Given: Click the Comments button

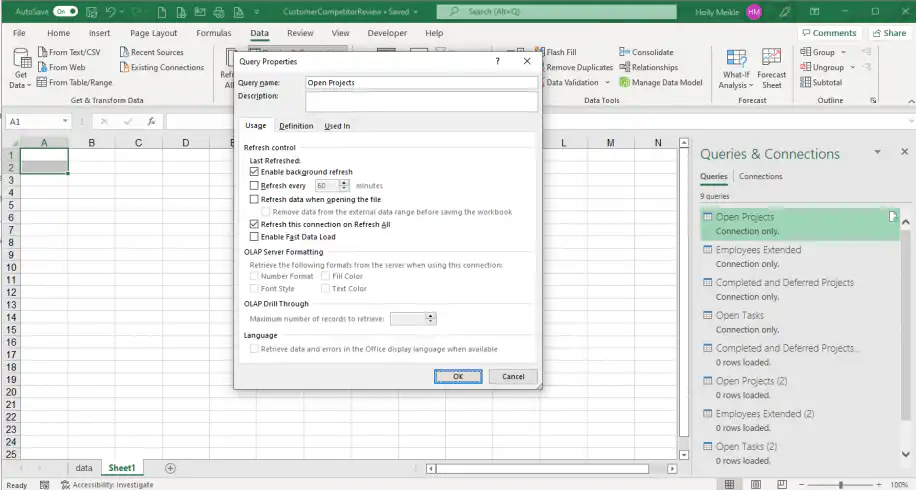Looking at the screenshot, I should point(829,33).
